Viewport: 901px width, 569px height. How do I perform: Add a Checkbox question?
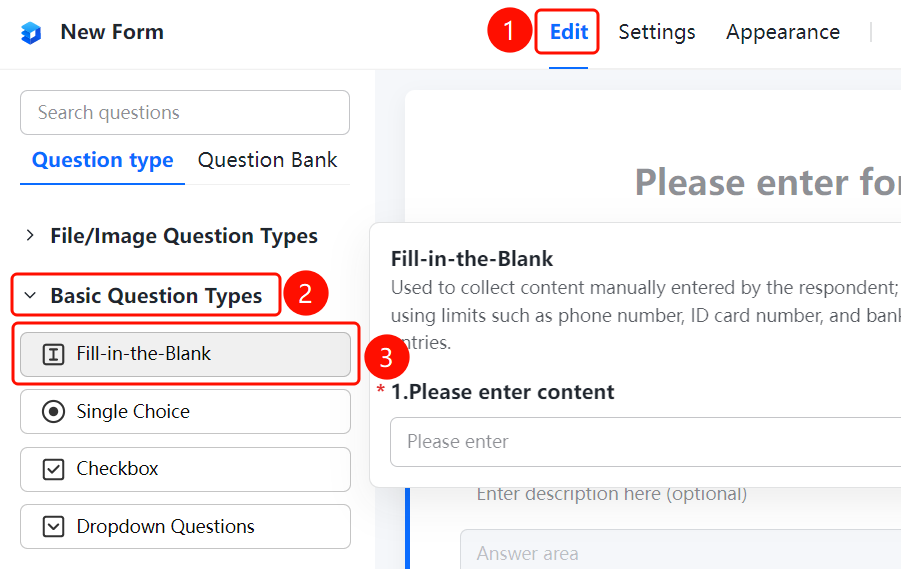(x=185, y=469)
